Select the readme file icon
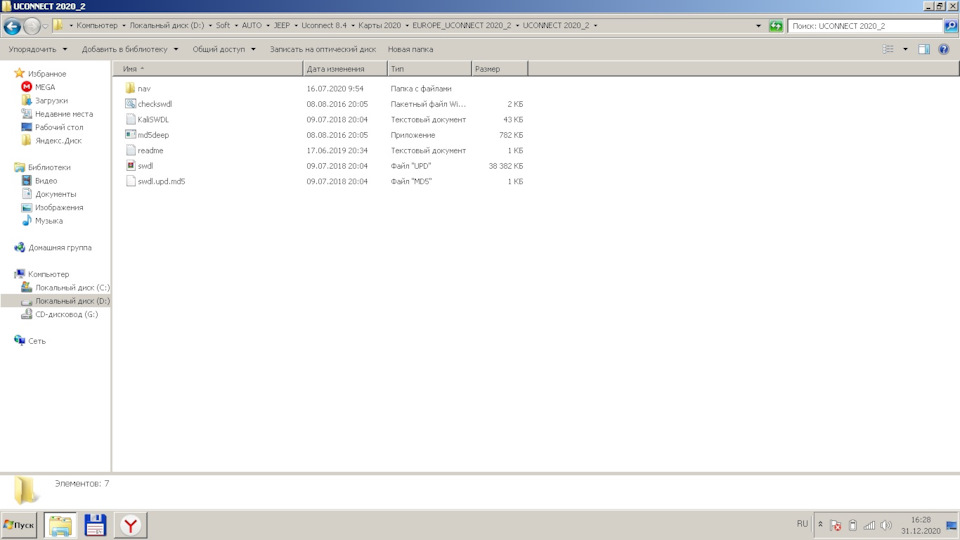This screenshot has width=960, height=540. (130, 150)
